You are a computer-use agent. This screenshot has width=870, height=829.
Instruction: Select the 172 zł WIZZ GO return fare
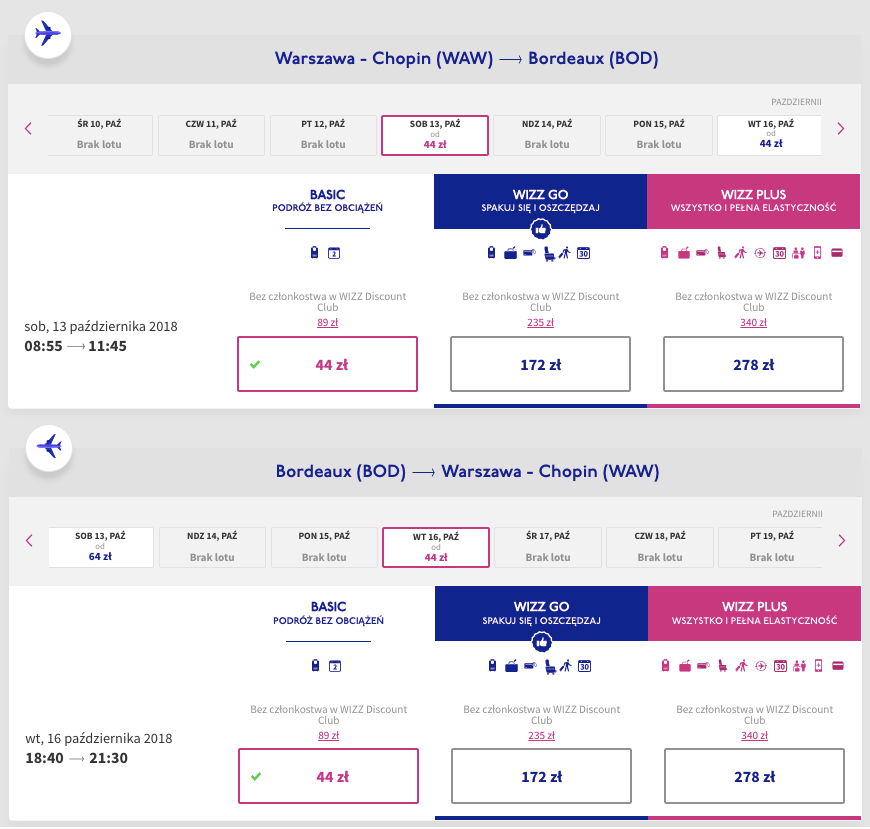(540, 776)
